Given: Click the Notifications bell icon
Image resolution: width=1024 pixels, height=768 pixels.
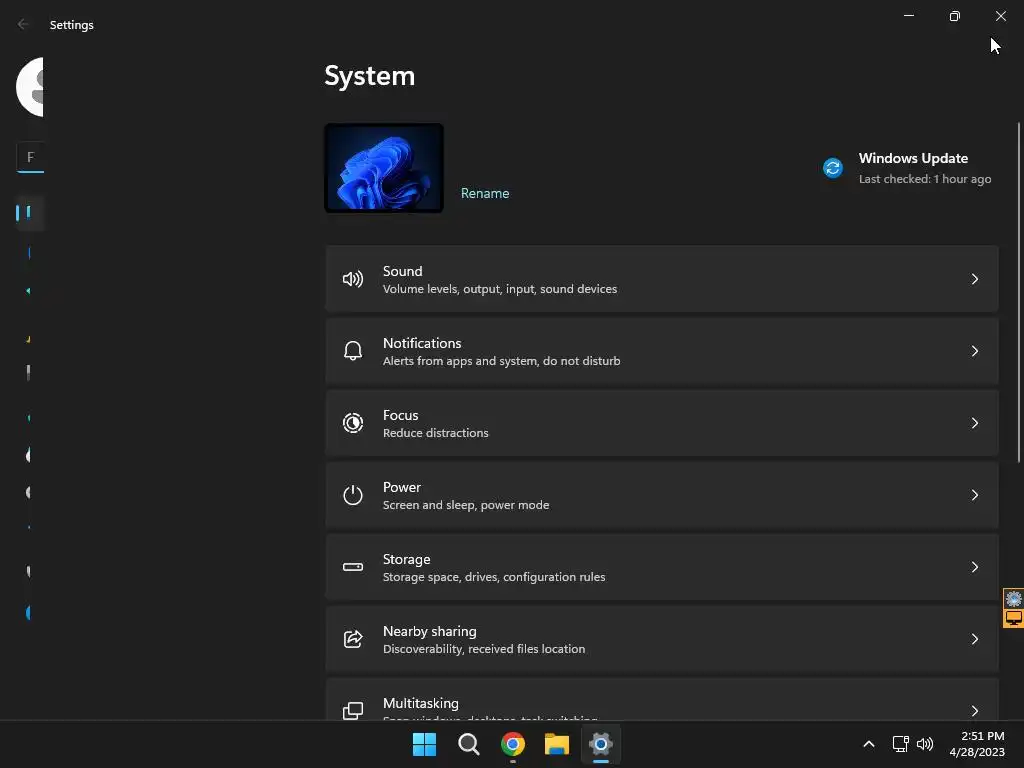Looking at the screenshot, I should [353, 351].
